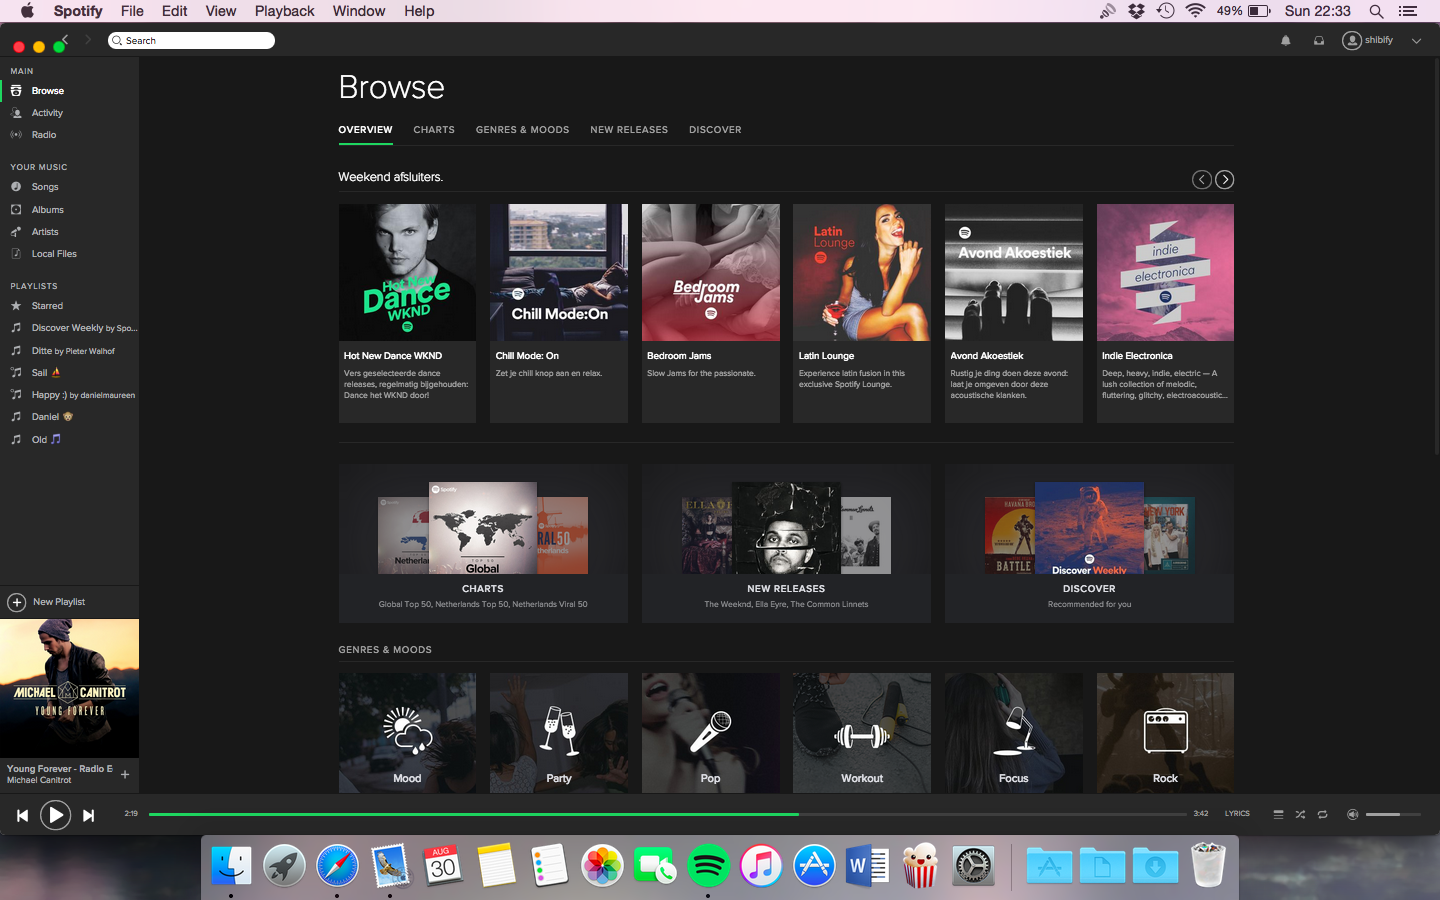1440x900 pixels.
Task: Toggle repeat mode
Action: coord(1322,814)
